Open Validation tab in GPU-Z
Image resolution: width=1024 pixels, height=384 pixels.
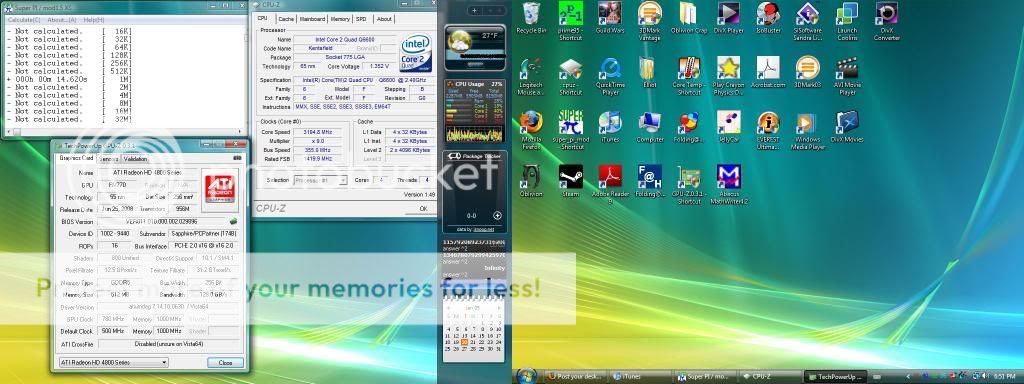(135, 159)
